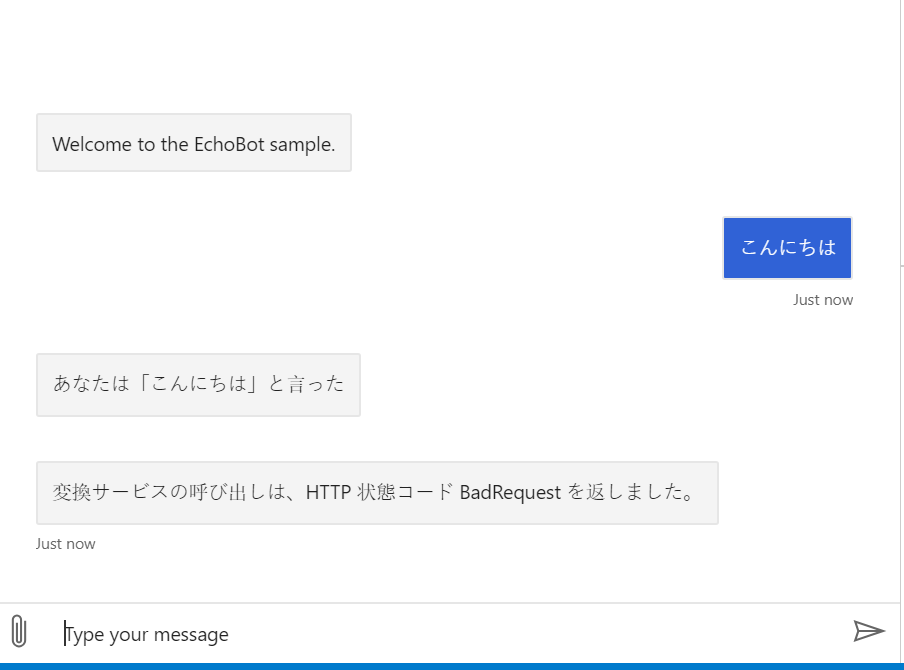Click the あなたは「こんにちは」と言った bot reply

point(198,385)
